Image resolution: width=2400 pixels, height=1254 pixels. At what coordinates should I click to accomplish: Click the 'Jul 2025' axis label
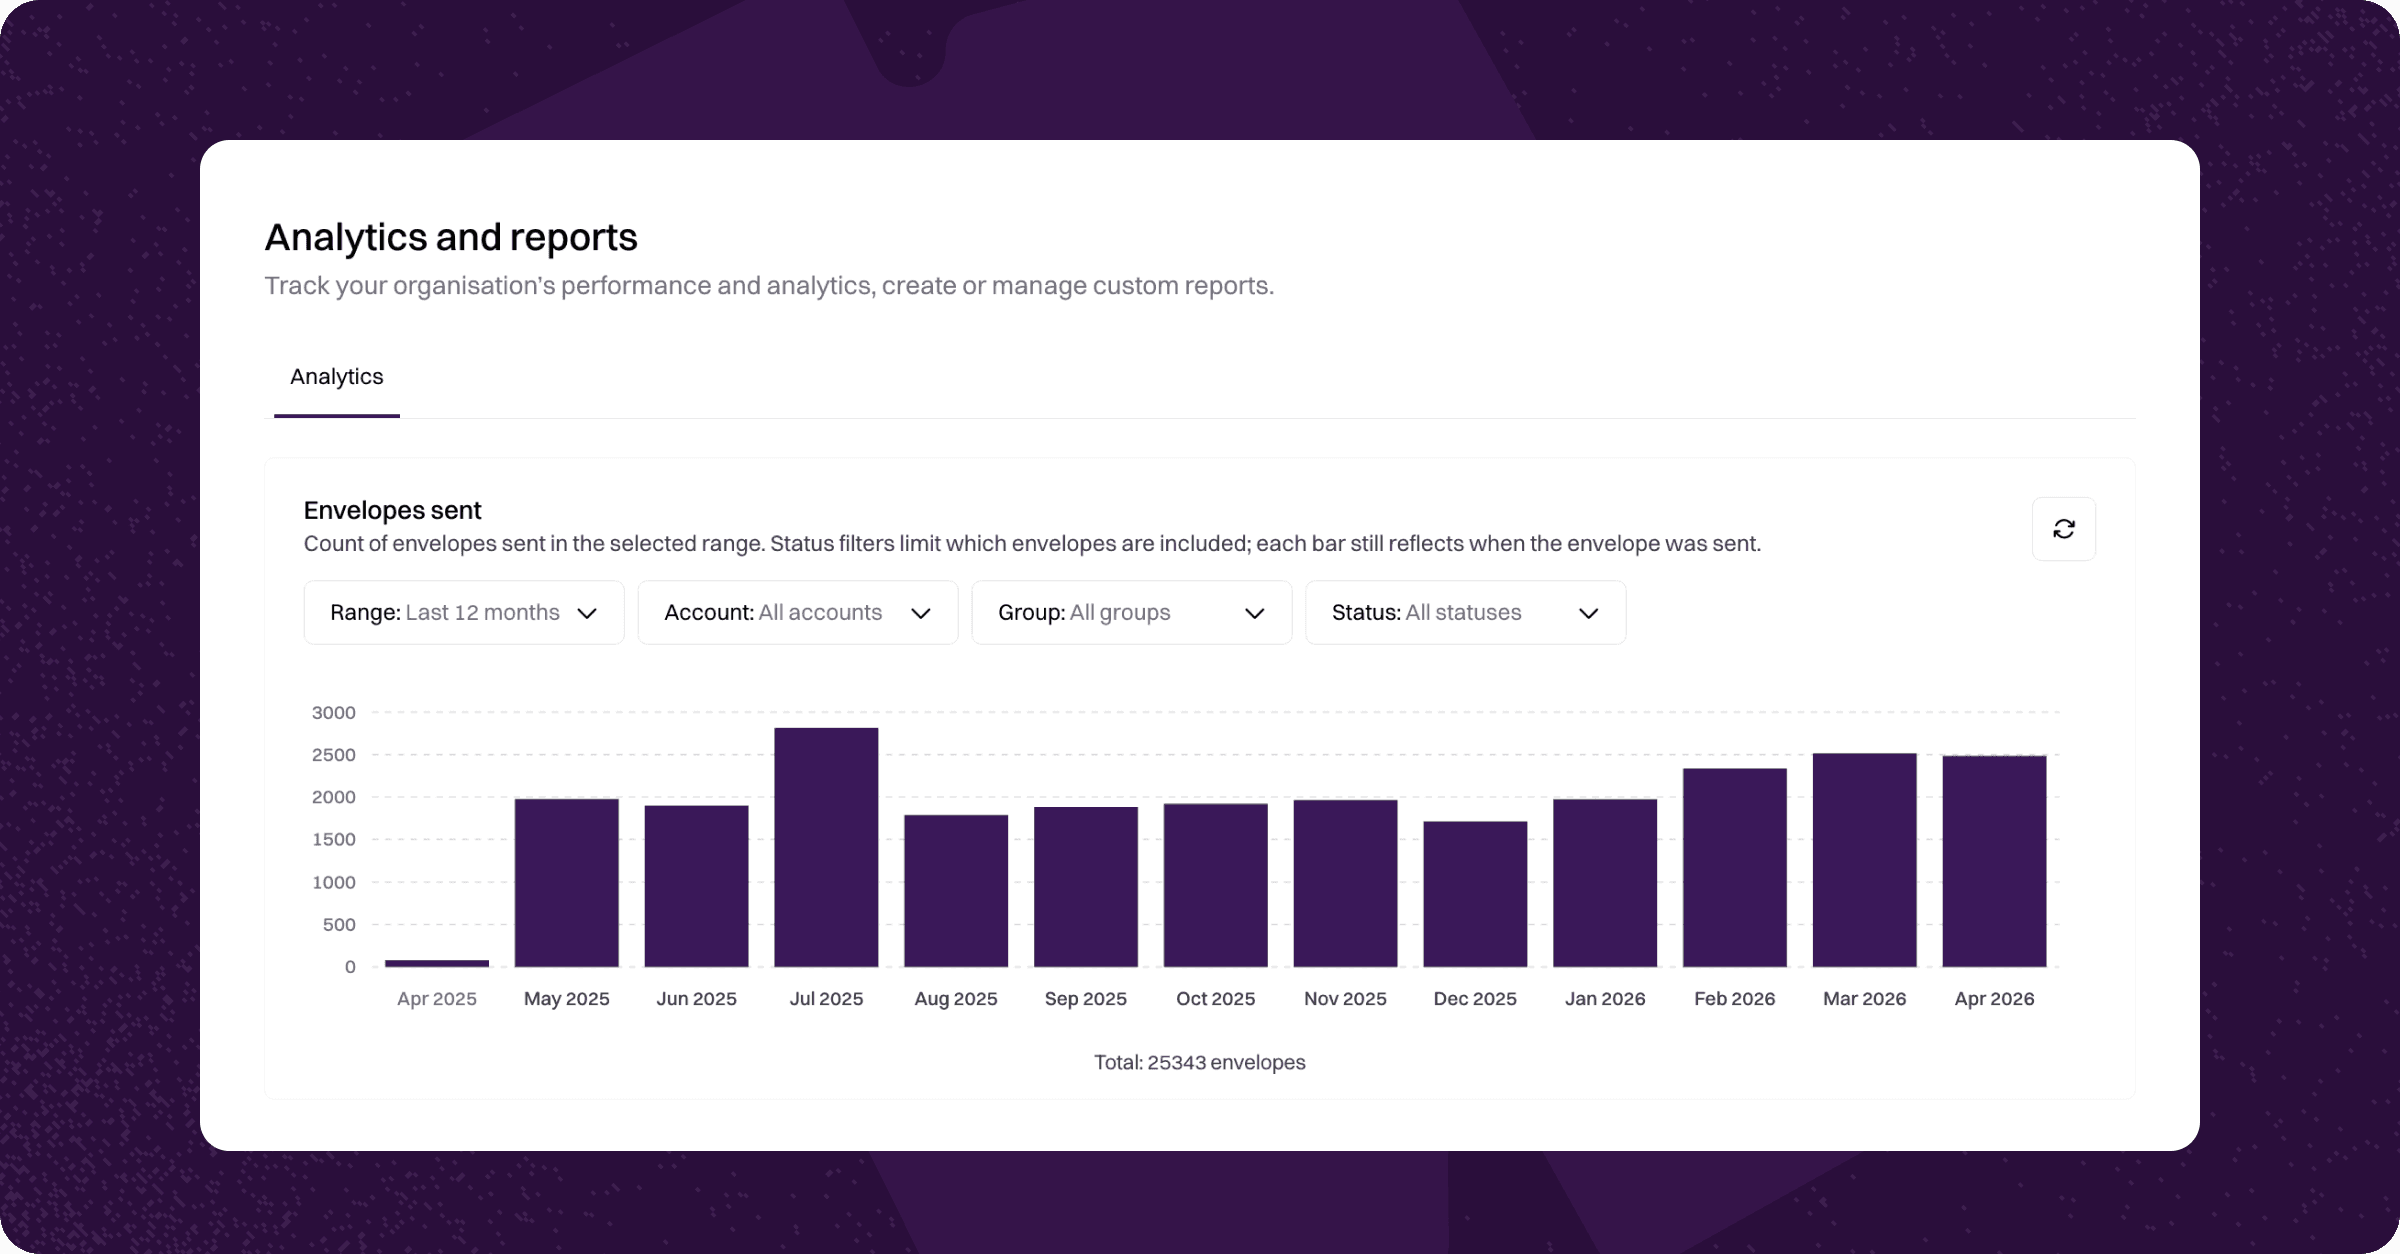tap(826, 998)
